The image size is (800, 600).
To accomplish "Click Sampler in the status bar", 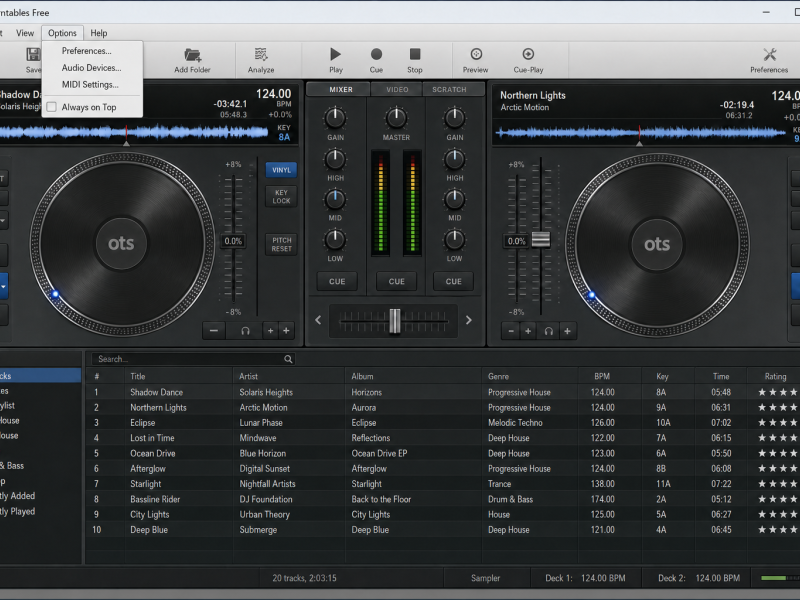I will click(x=485, y=578).
